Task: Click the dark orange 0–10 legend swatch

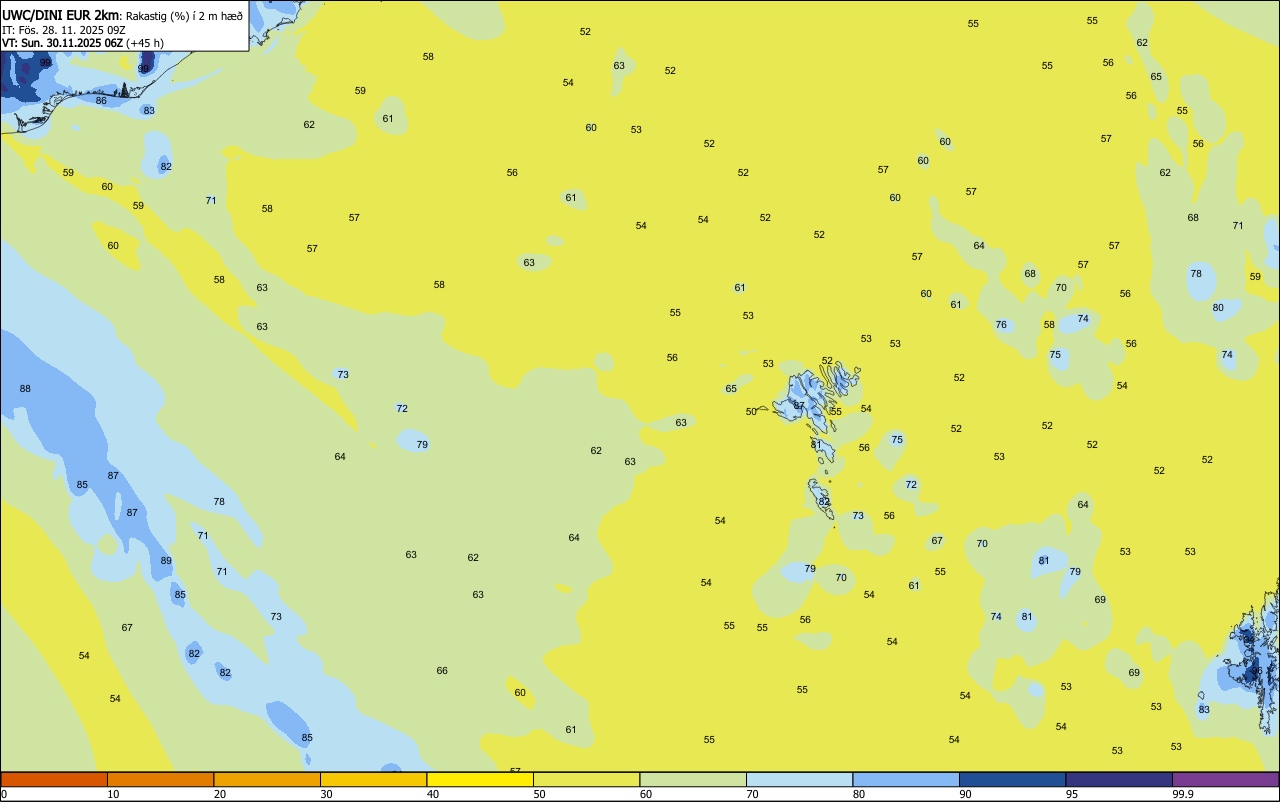Action: pos(54,779)
